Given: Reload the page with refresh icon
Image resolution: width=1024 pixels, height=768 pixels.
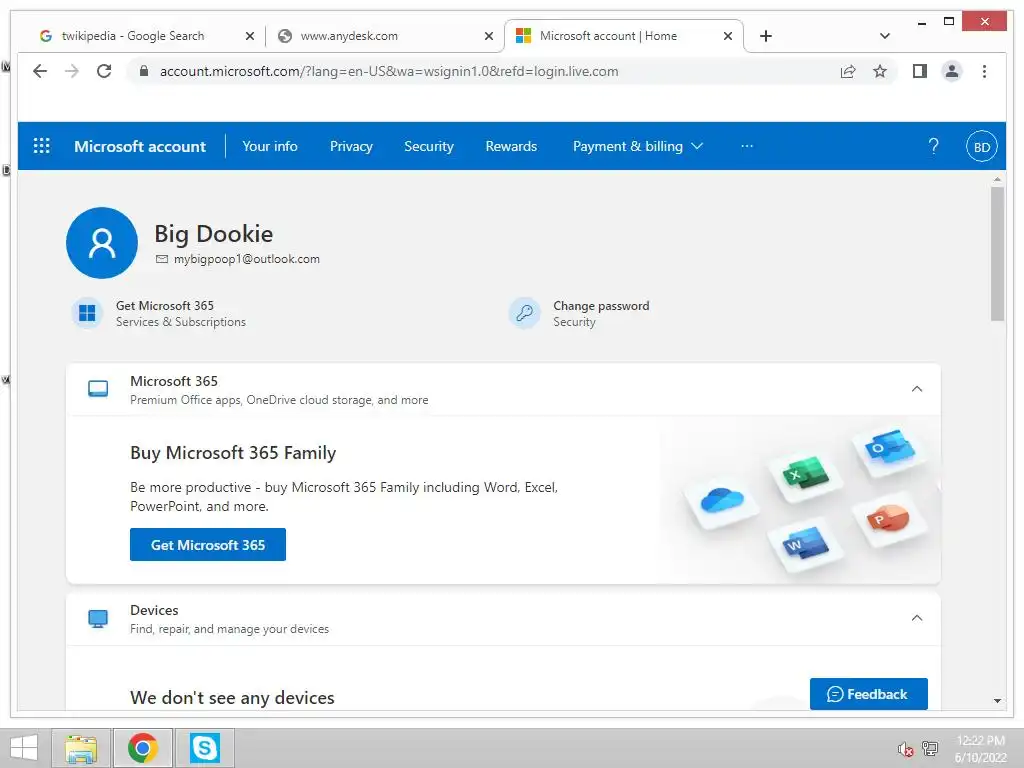Looking at the screenshot, I should [104, 71].
